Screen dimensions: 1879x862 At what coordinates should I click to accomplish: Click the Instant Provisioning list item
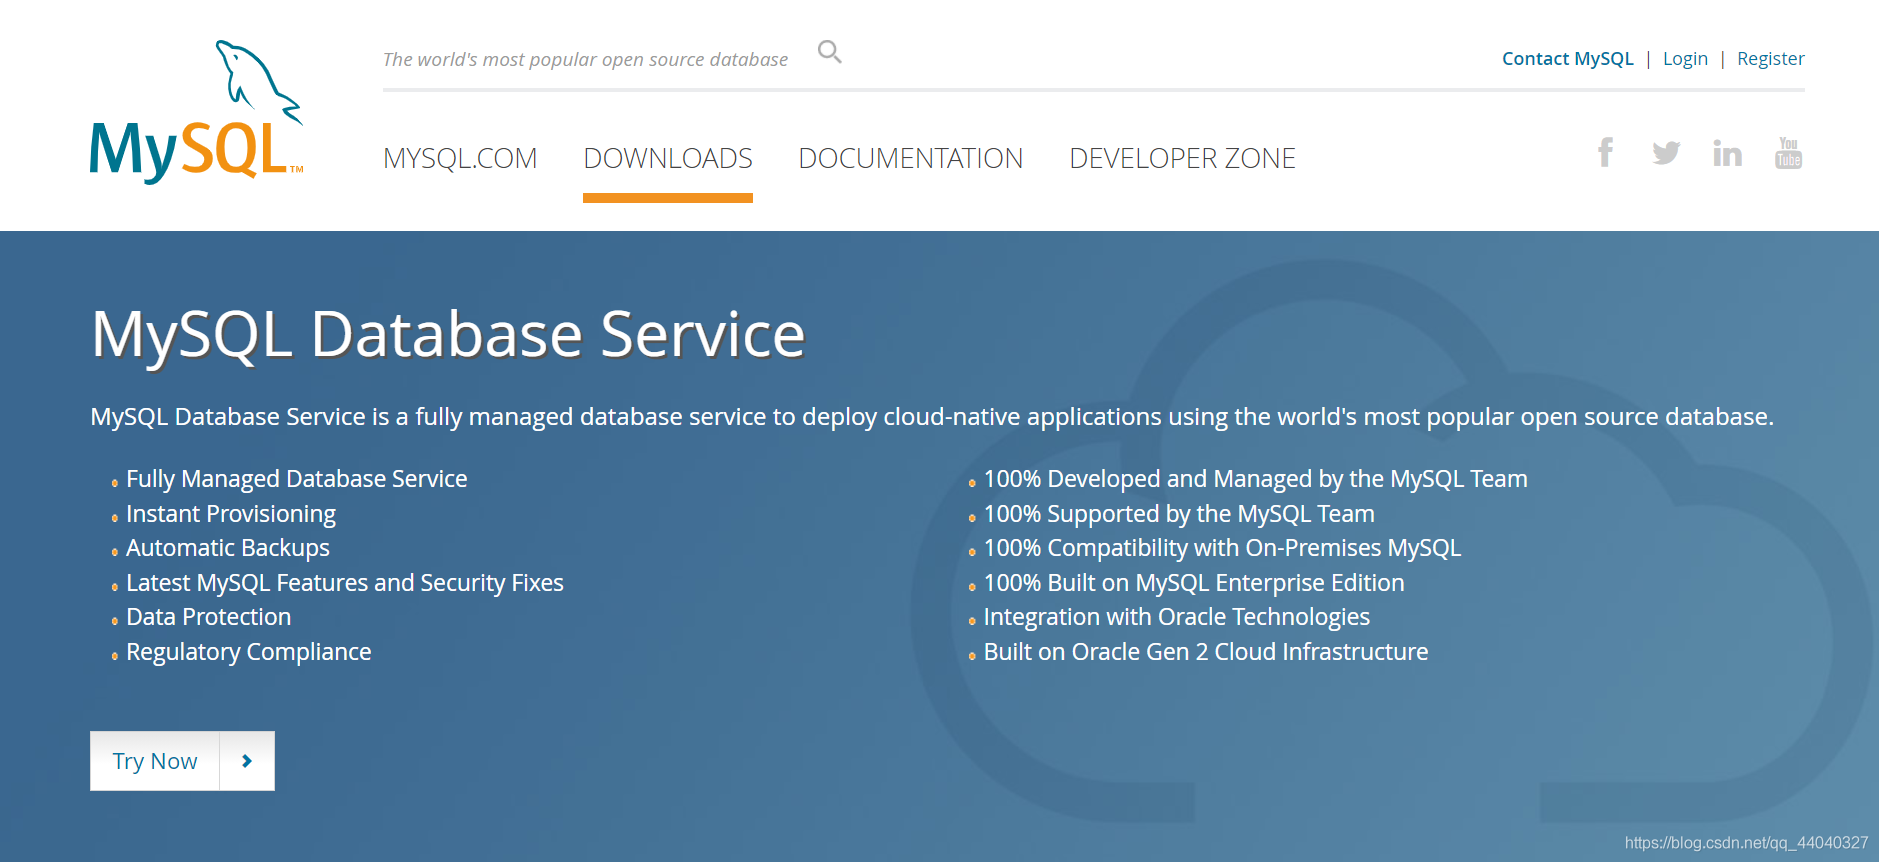tap(231, 514)
